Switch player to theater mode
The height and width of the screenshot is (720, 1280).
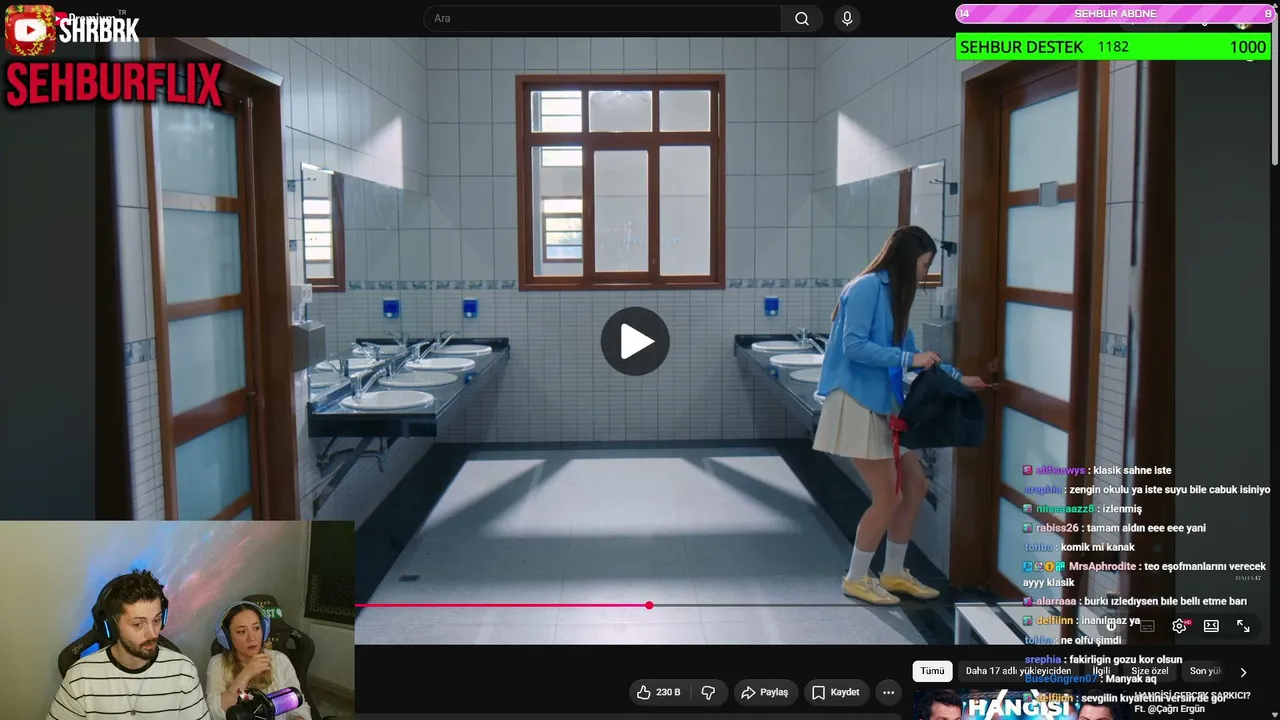pyautogui.click(x=1211, y=626)
